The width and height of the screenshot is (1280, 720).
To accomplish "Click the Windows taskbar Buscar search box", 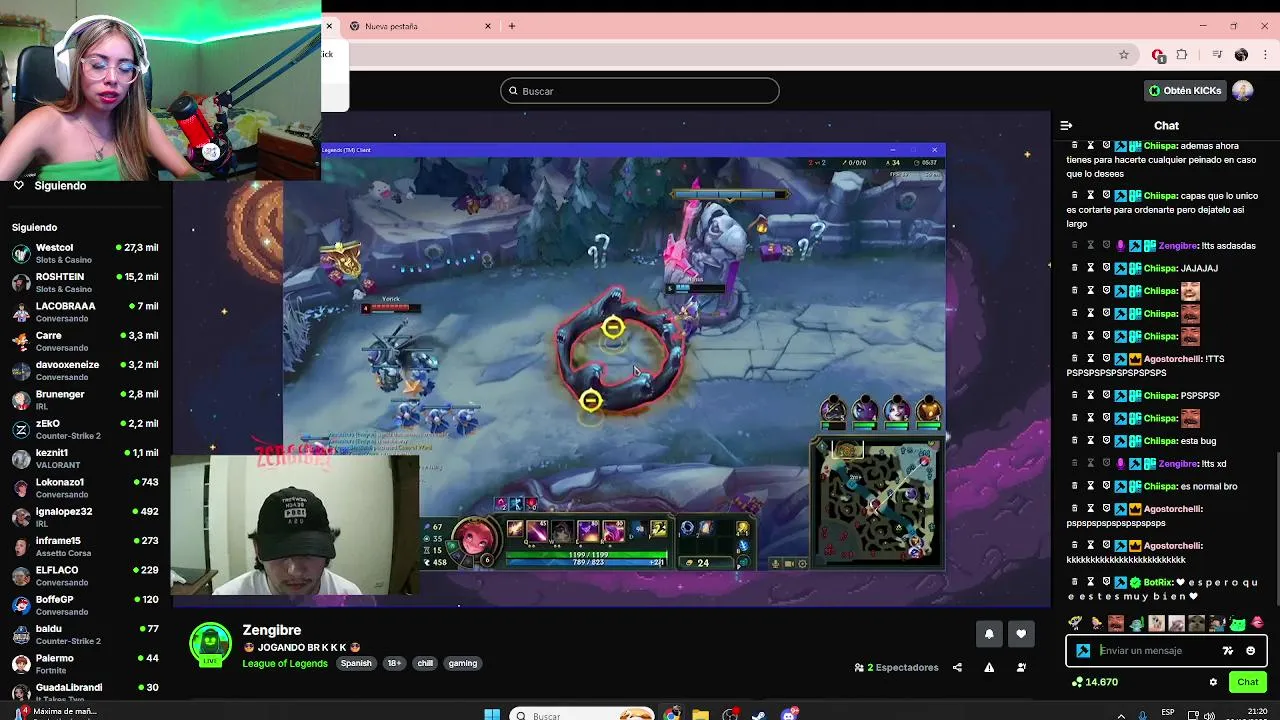I will 582,714.
